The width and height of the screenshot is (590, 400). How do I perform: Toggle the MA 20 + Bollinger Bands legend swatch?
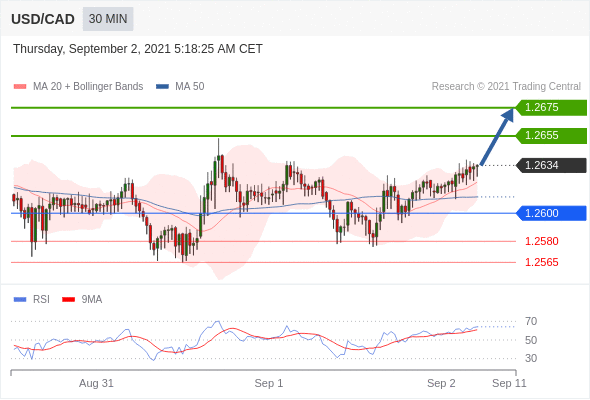20,87
